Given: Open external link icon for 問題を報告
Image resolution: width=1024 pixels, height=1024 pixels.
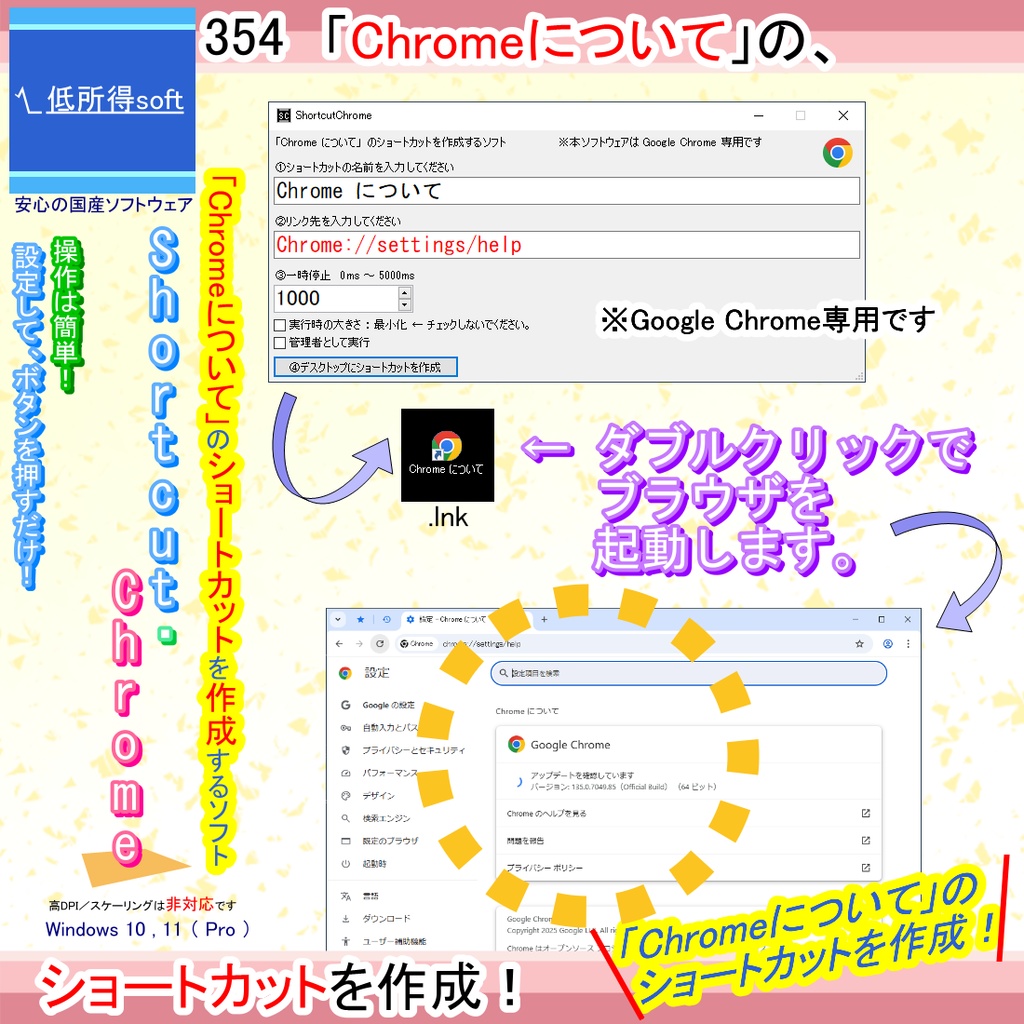Looking at the screenshot, I should [x=865, y=840].
